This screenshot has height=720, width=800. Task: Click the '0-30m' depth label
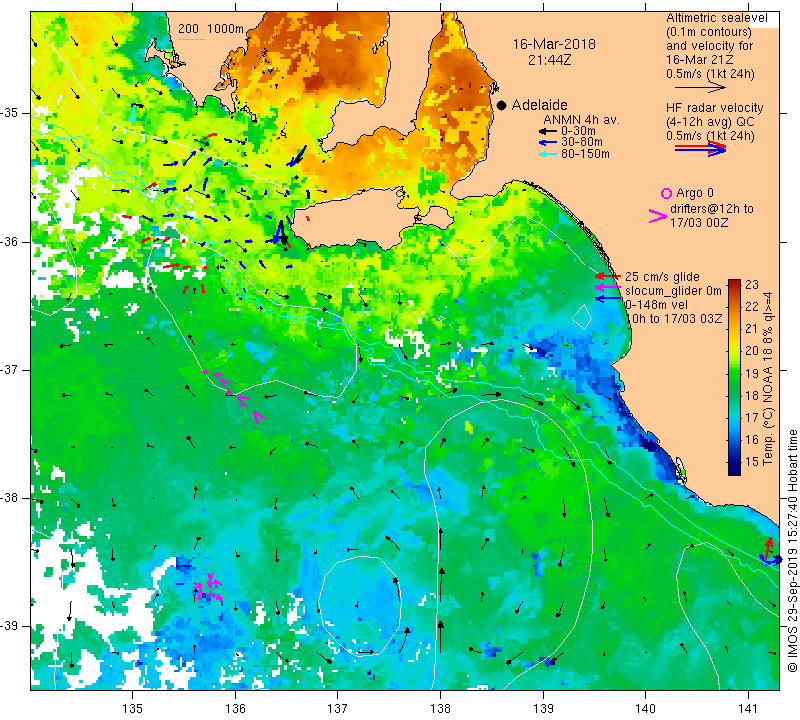[578, 131]
